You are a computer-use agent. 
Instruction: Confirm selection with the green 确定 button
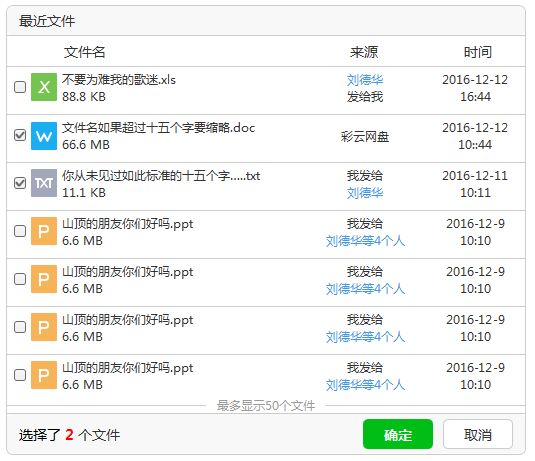[398, 434]
